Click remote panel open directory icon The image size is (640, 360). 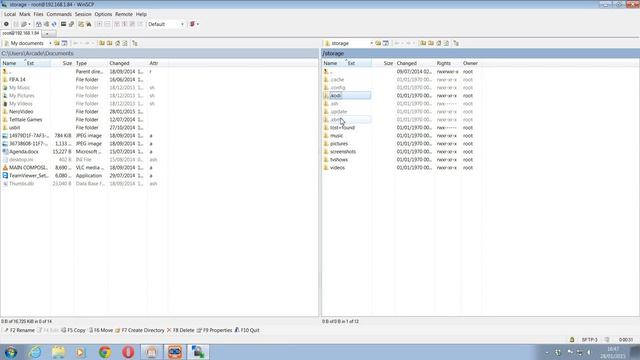[378, 43]
